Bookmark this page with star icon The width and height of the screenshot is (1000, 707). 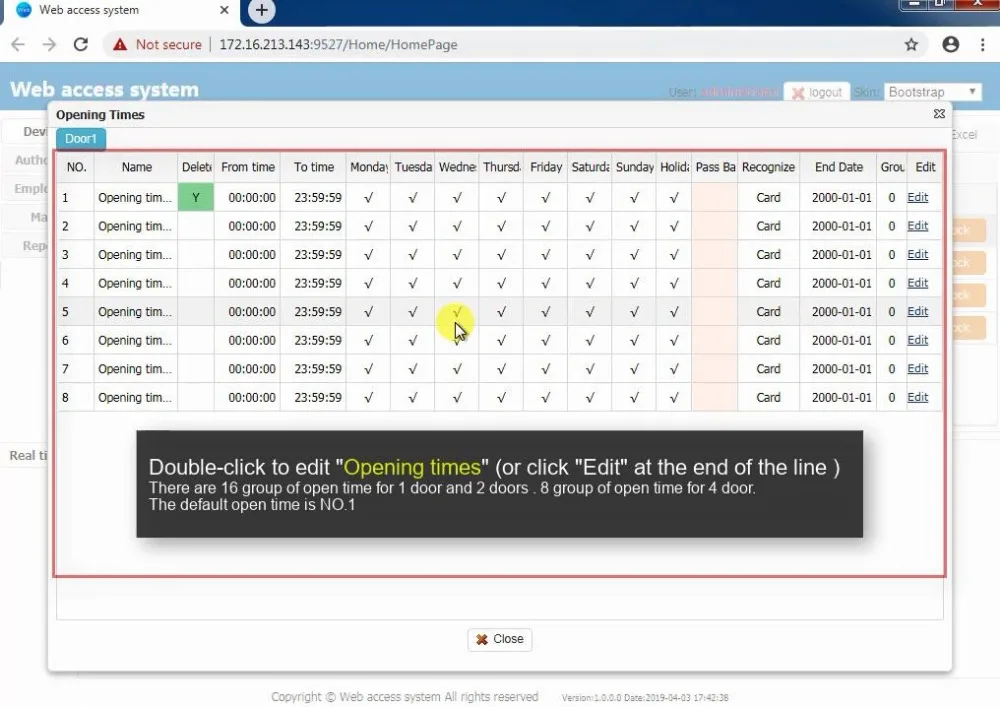(911, 45)
